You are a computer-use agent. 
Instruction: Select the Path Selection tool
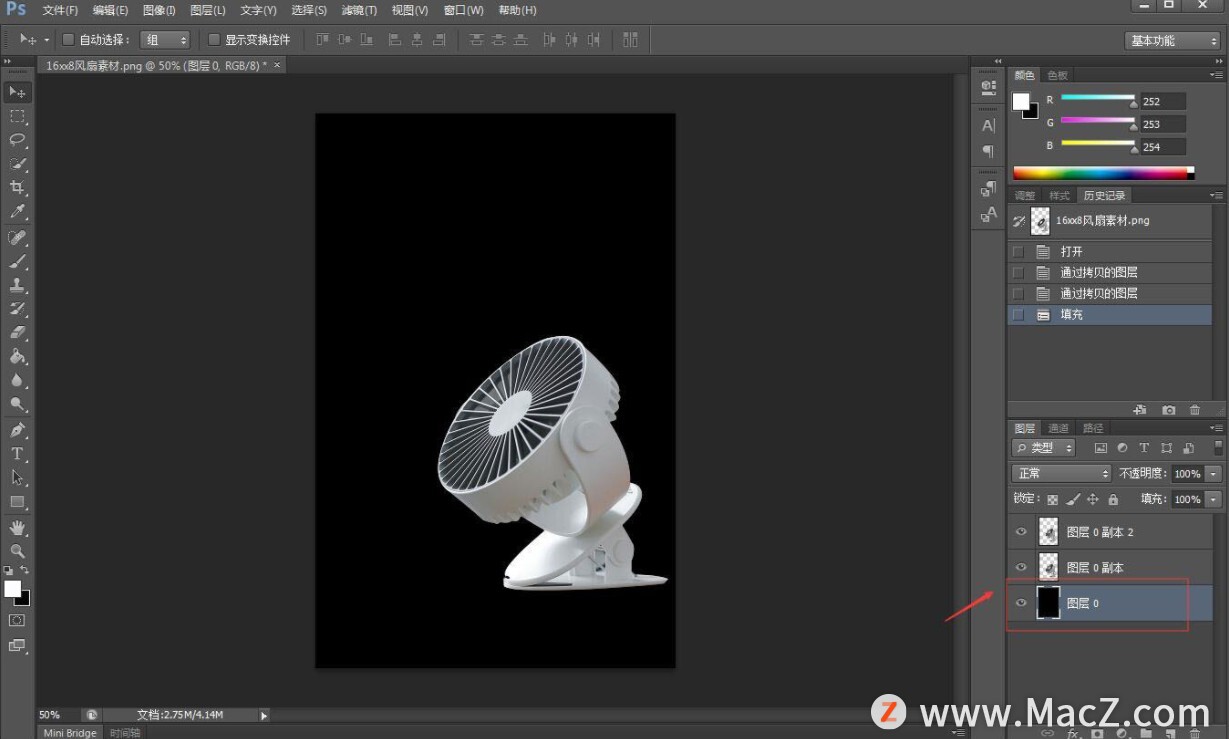coord(17,478)
